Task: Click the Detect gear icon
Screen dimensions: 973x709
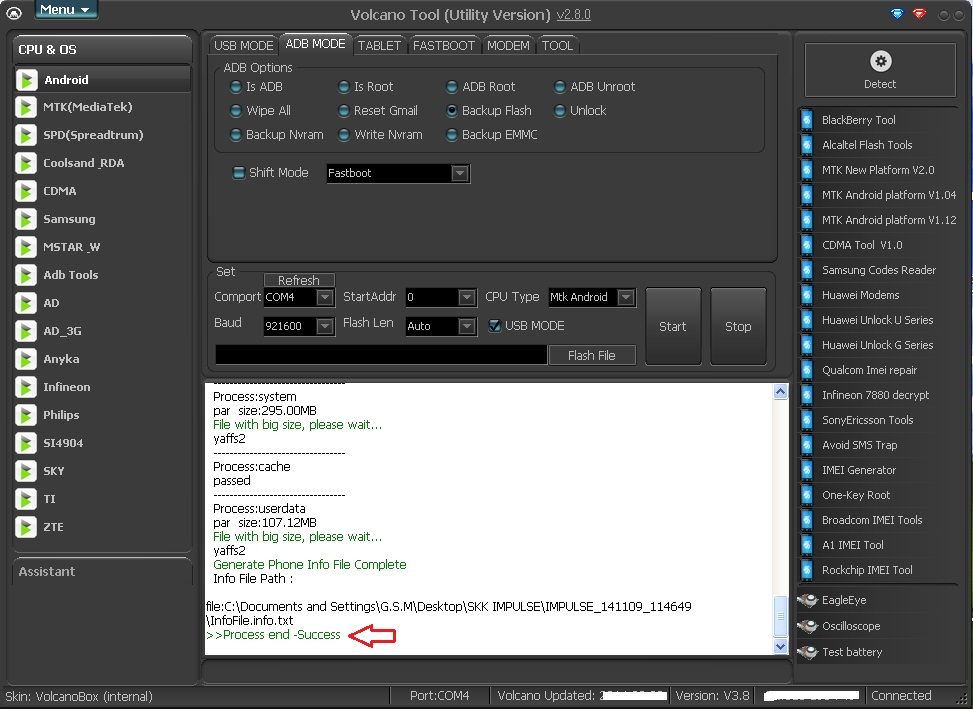Action: (x=880, y=62)
